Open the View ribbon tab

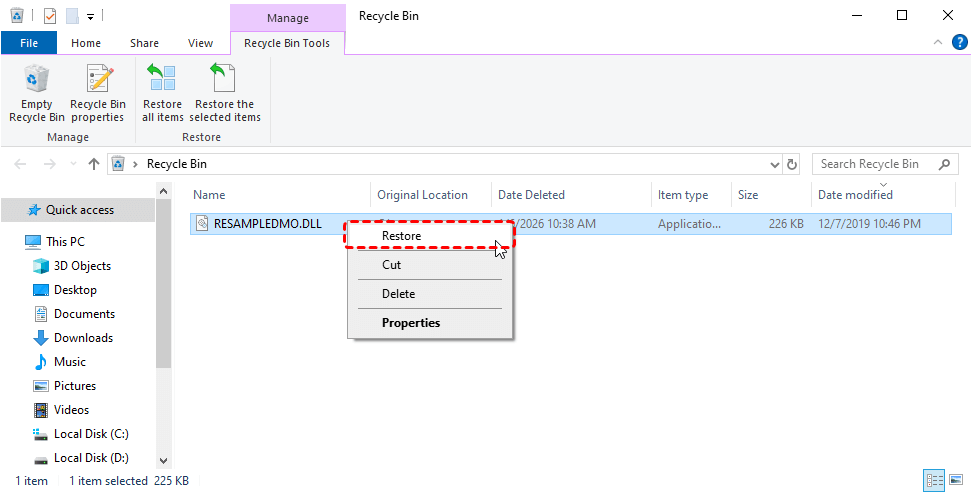[200, 43]
